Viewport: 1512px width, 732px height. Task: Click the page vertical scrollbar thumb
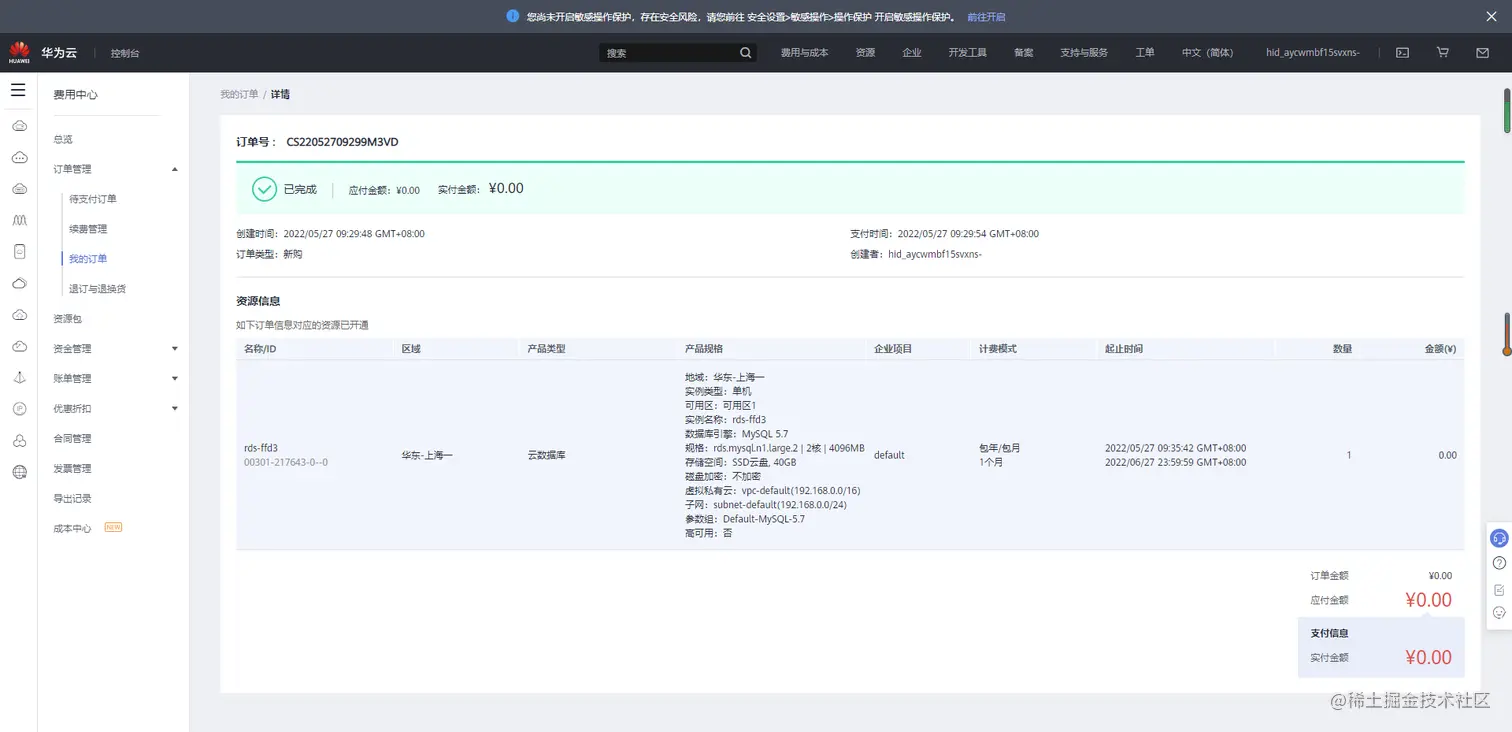tap(1506, 110)
